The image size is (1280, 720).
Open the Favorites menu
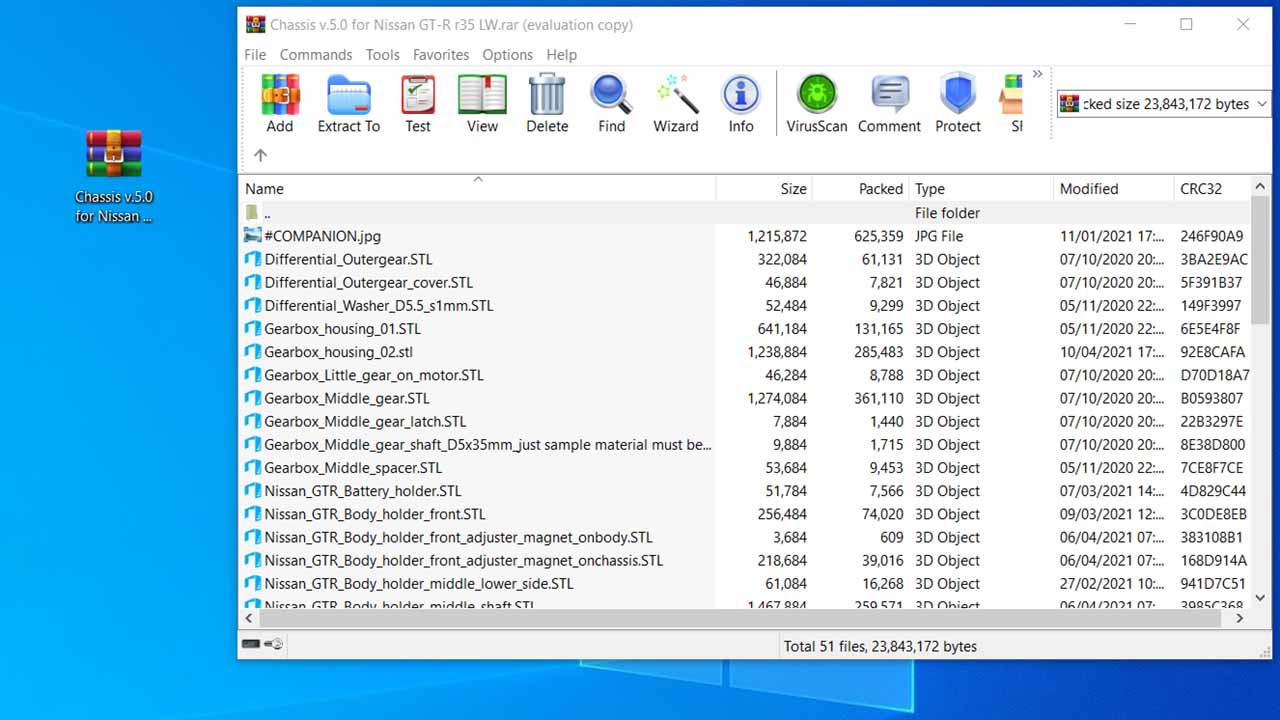[441, 55]
